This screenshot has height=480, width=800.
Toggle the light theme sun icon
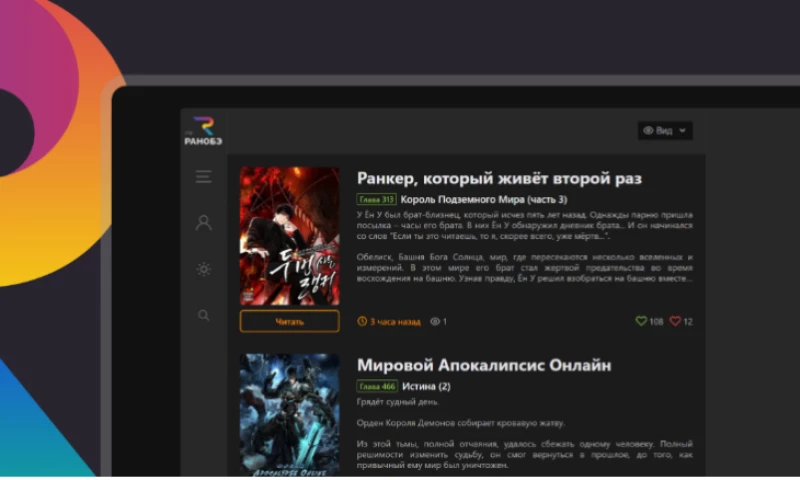point(204,269)
